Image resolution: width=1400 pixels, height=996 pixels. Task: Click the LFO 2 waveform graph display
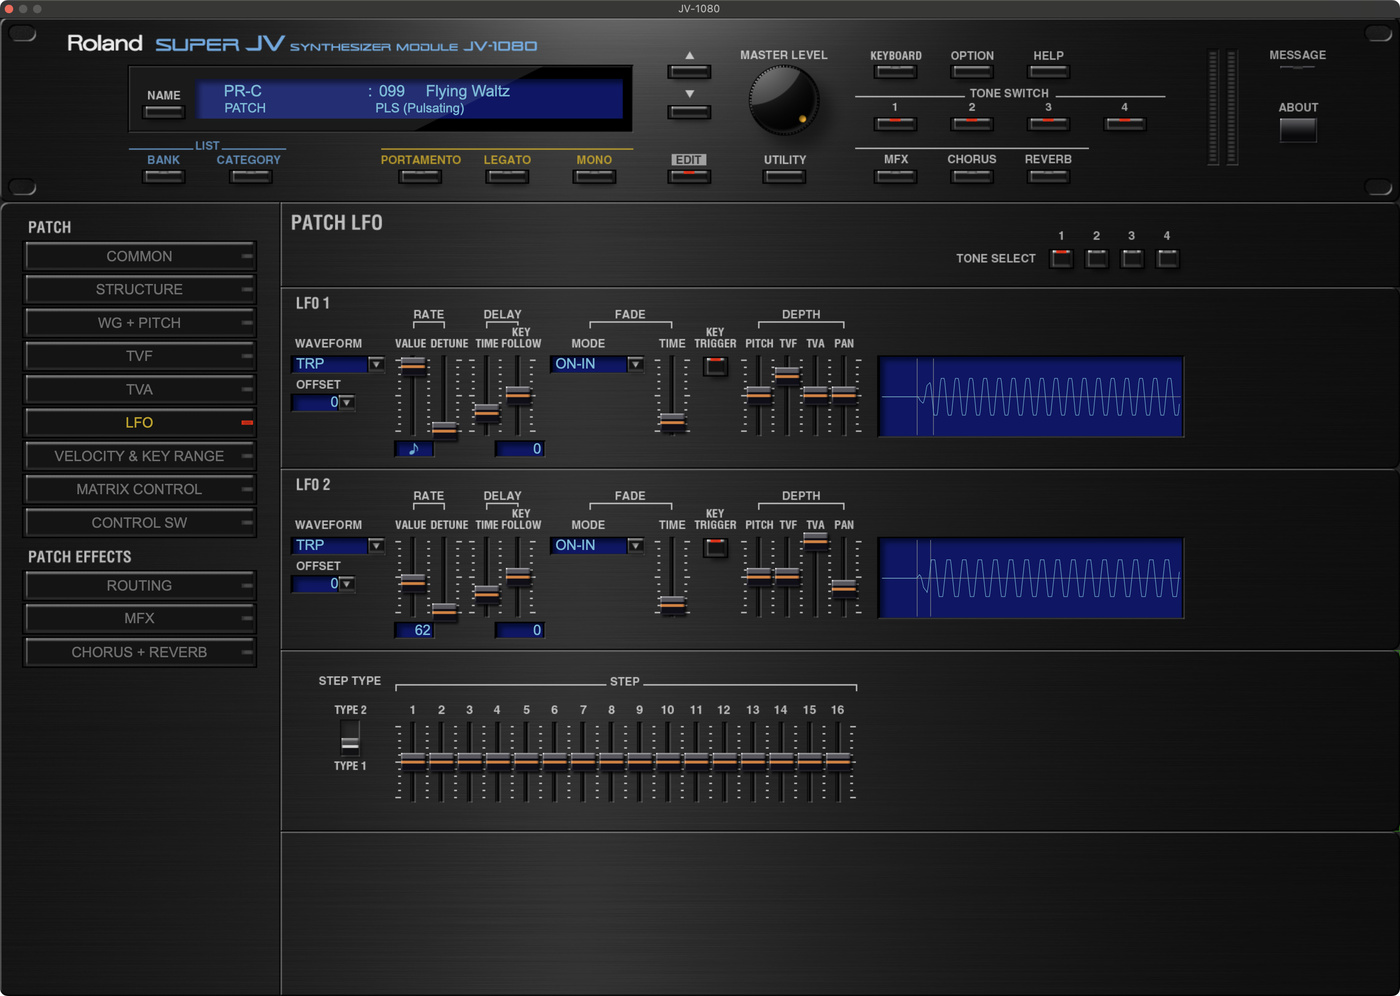(x=1031, y=578)
